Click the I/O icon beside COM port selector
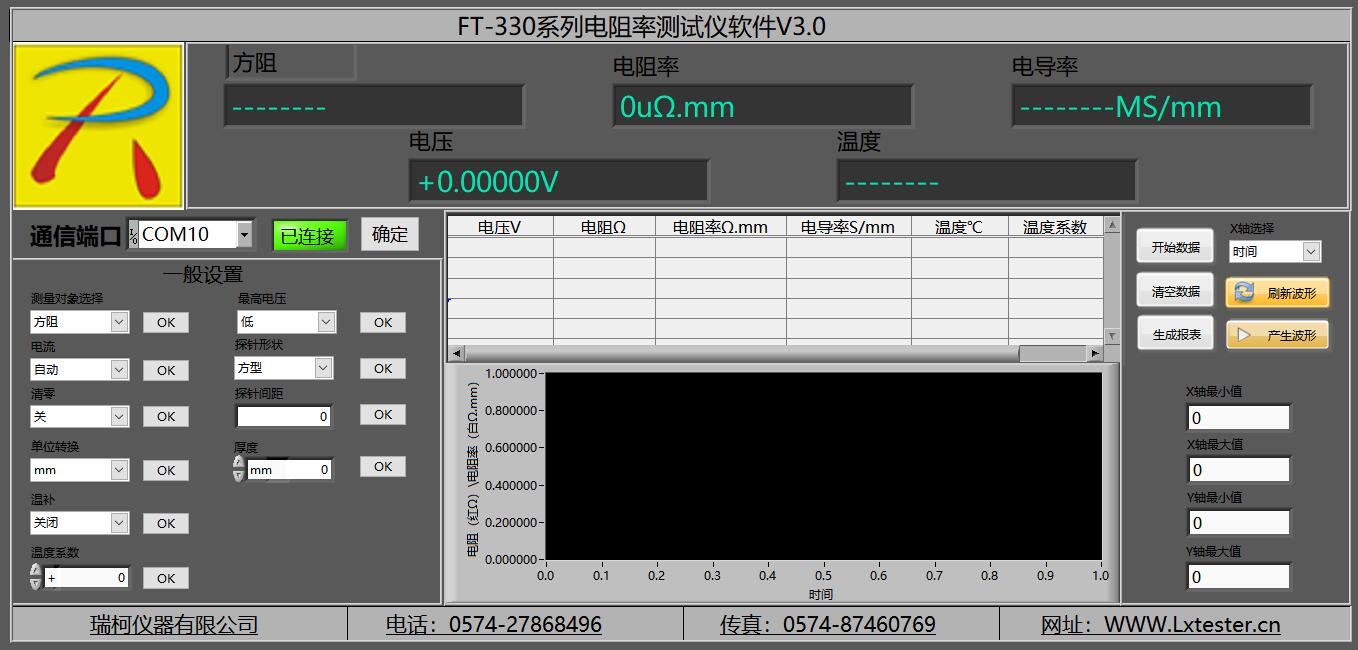This screenshot has height=650, width=1358. click(x=132, y=234)
